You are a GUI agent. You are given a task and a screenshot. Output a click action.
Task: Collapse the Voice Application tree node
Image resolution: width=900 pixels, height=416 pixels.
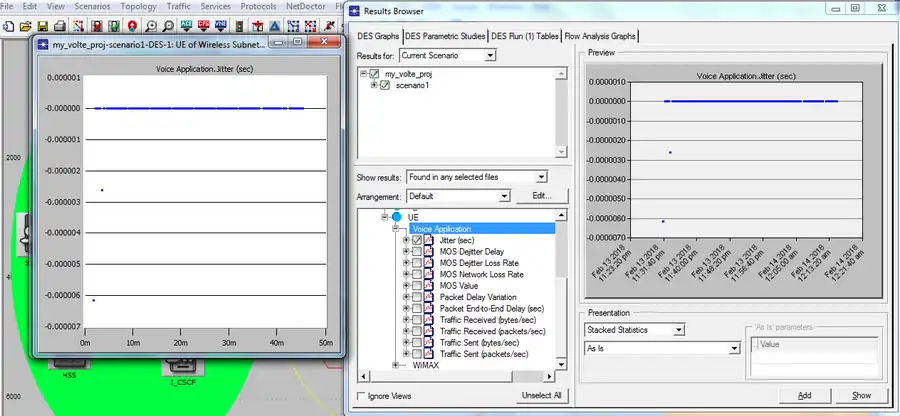point(395,229)
